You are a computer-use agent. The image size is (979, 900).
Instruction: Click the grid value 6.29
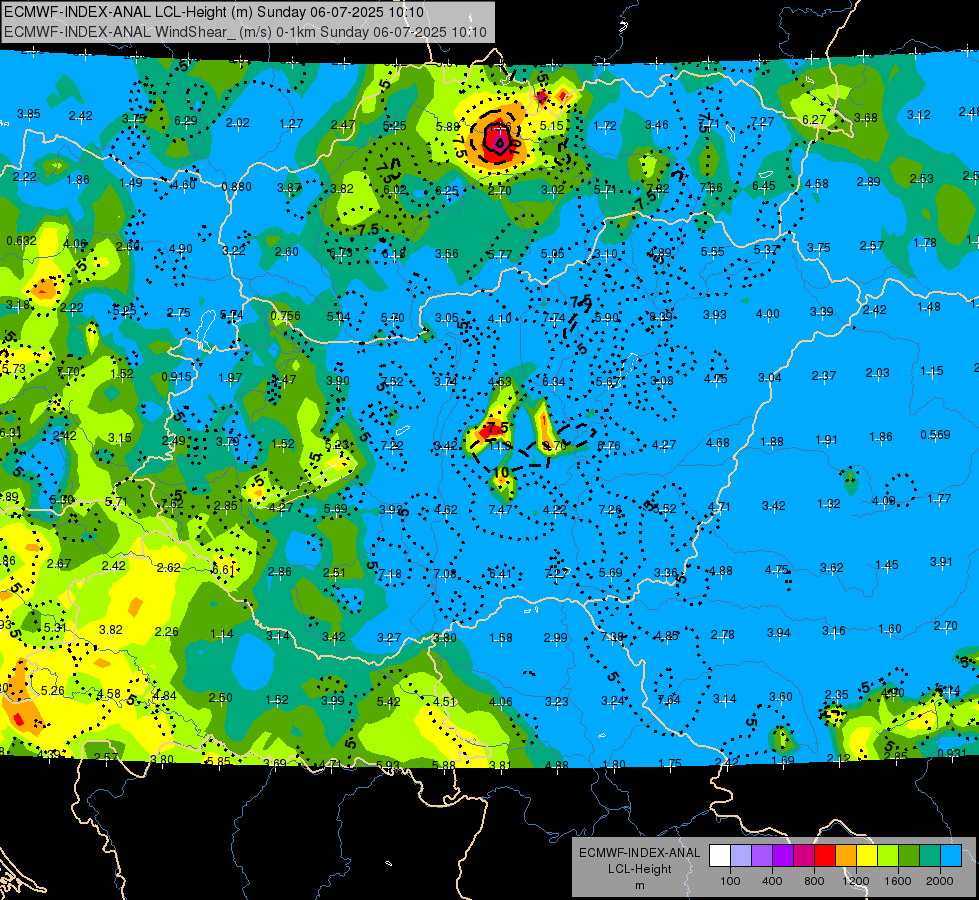[x=185, y=121]
